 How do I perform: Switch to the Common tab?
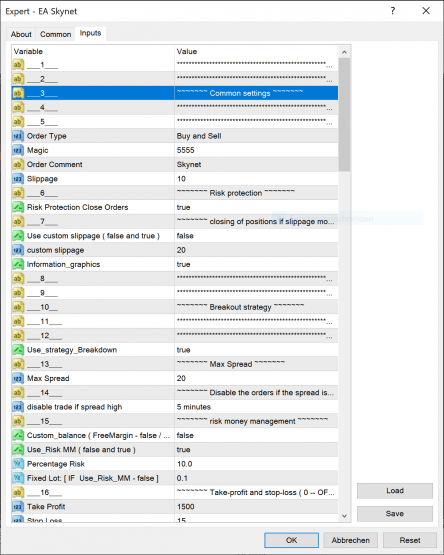[x=55, y=34]
